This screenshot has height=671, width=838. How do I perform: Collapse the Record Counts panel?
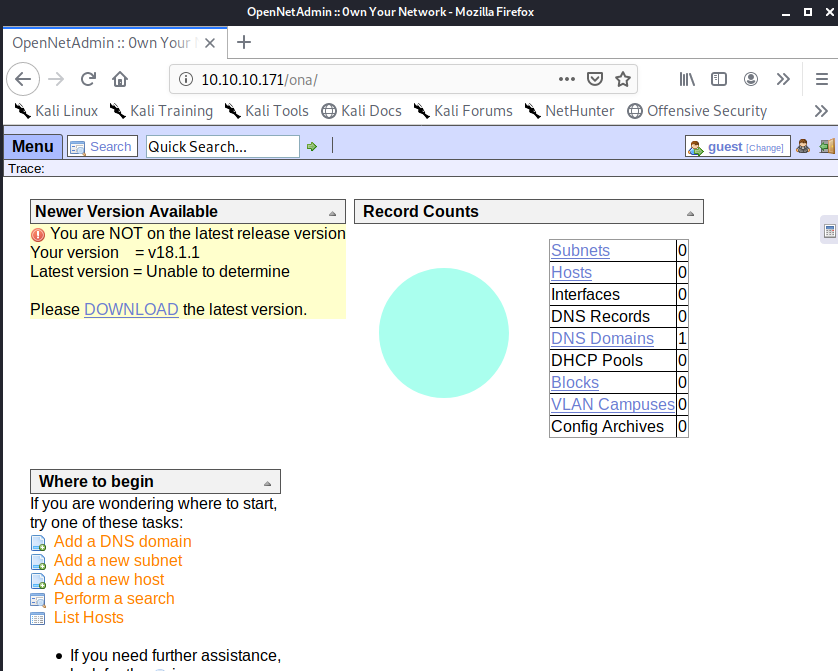coord(690,213)
